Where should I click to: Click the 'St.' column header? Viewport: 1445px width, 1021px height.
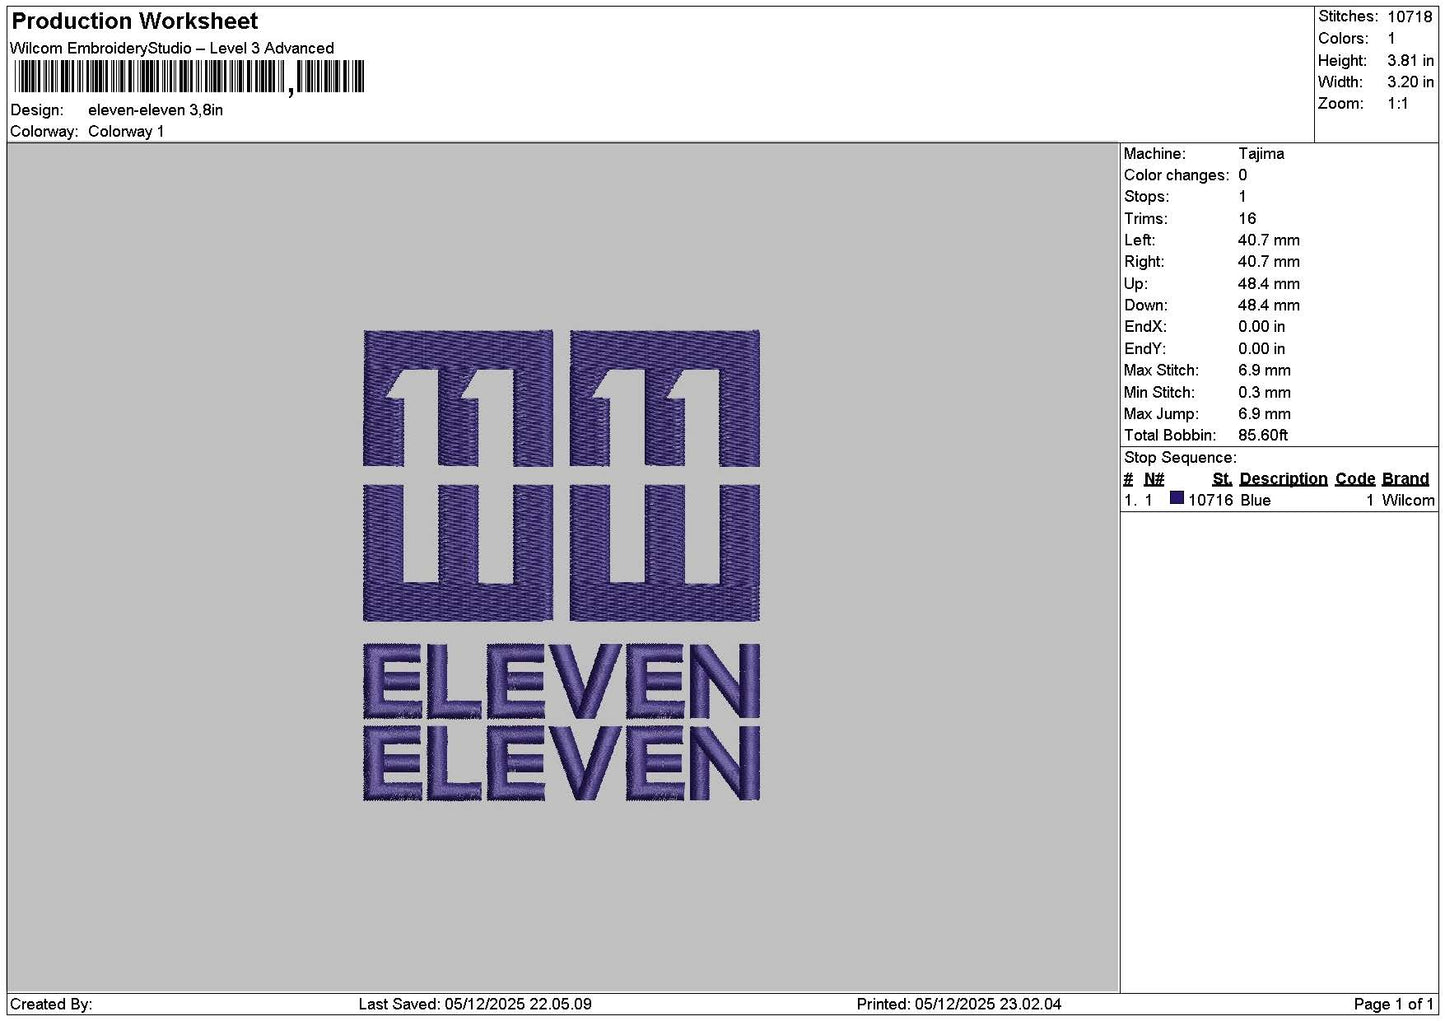coord(1222,479)
